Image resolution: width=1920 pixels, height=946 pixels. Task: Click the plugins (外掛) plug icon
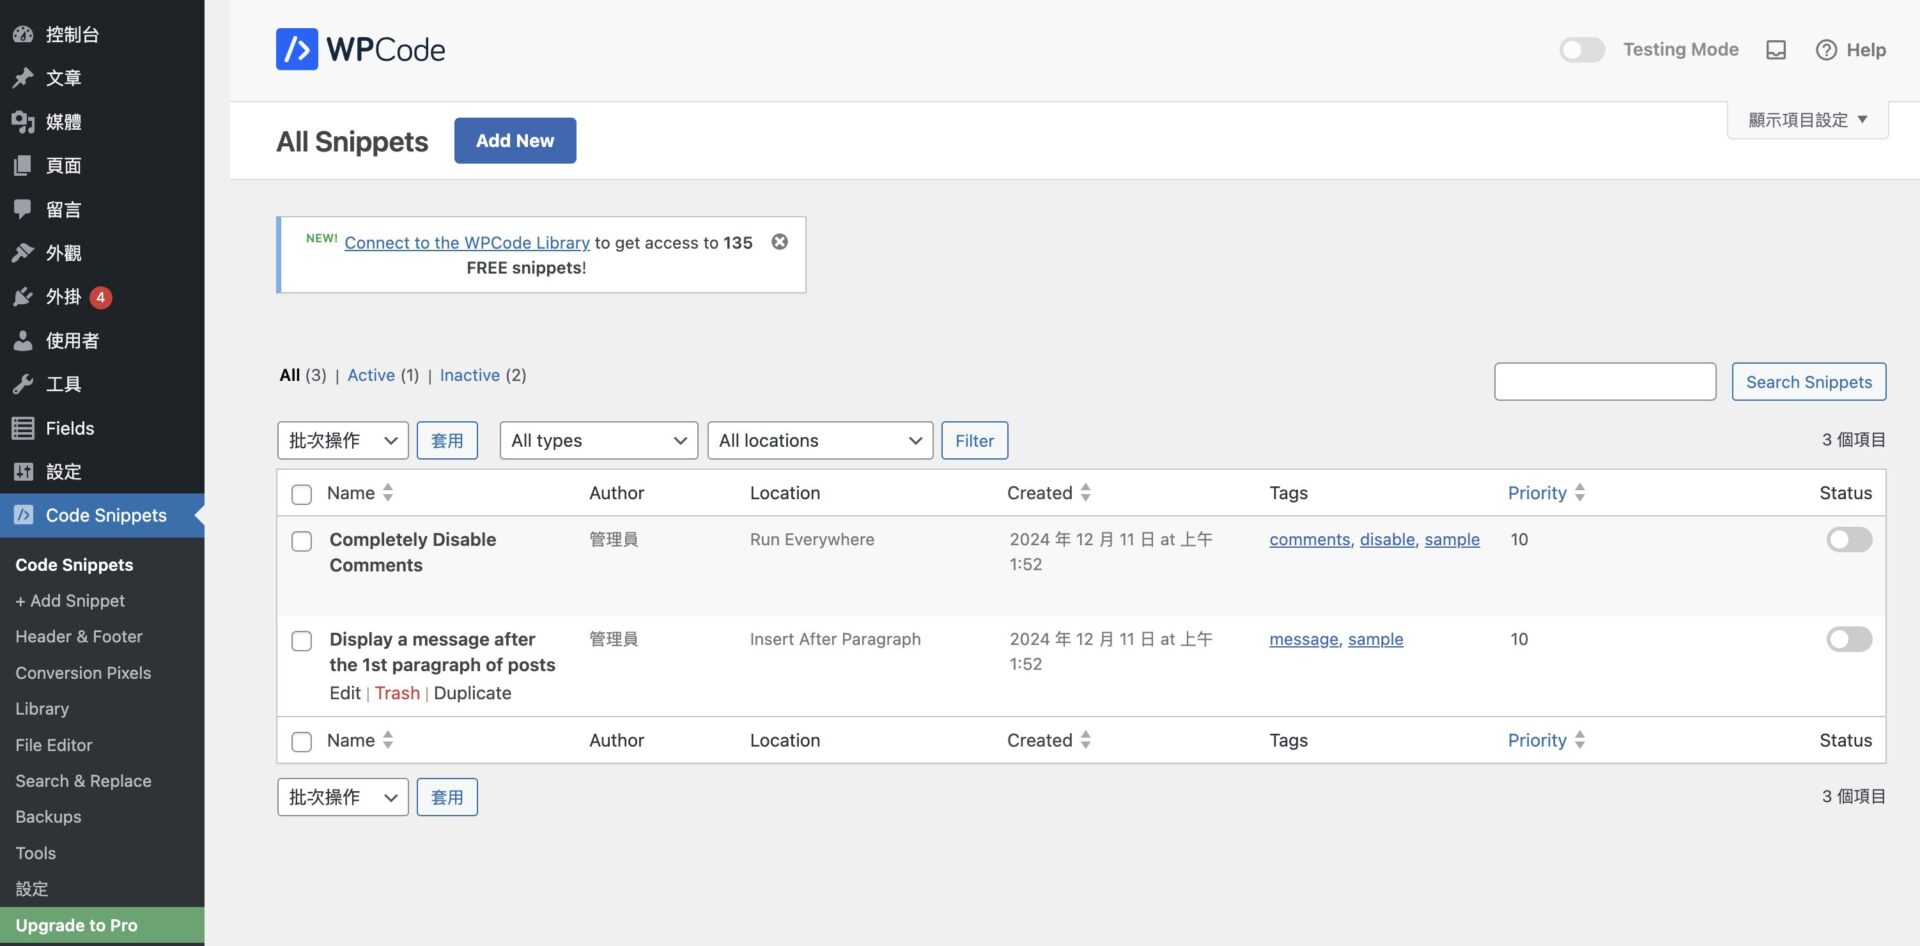tap(23, 297)
